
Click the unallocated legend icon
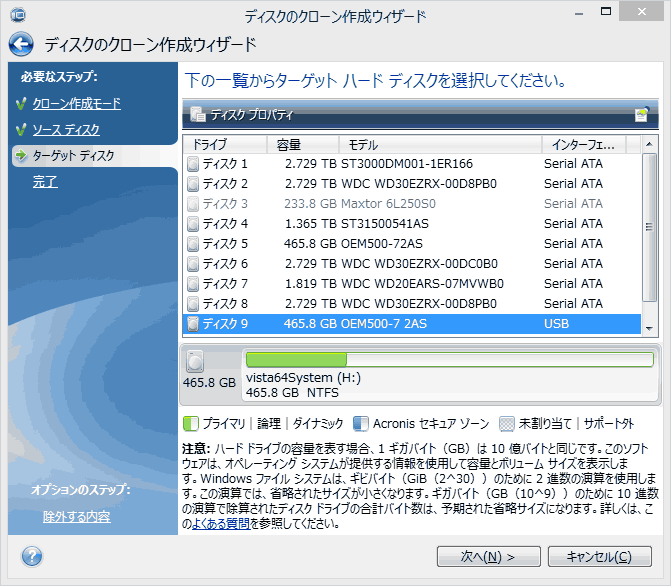(x=507, y=424)
